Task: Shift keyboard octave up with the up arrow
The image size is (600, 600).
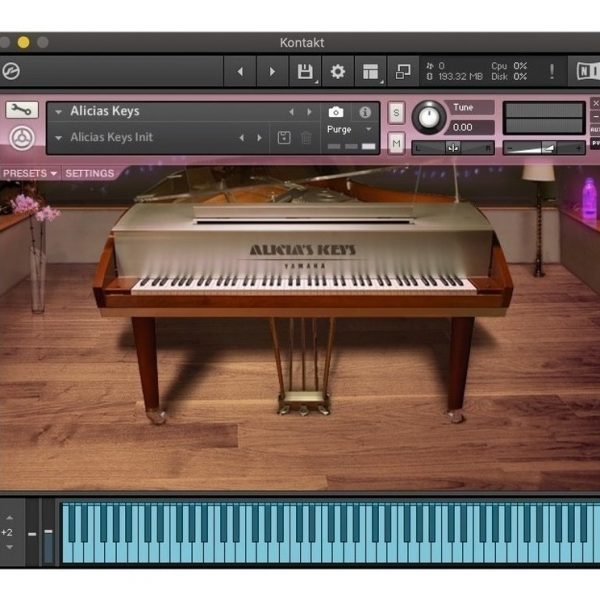Action: click(10, 518)
